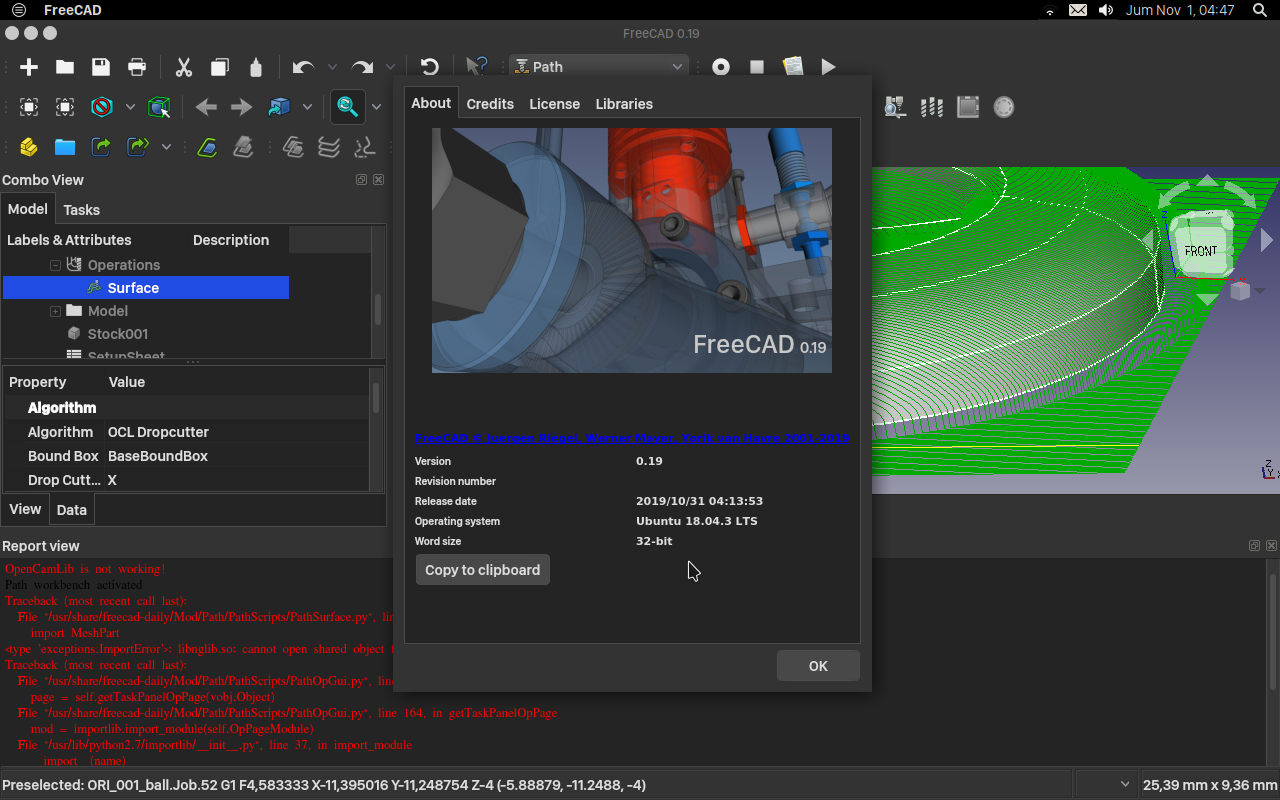Click the gray square panel icon
The width and height of the screenshot is (1280, 800).
(x=968, y=107)
